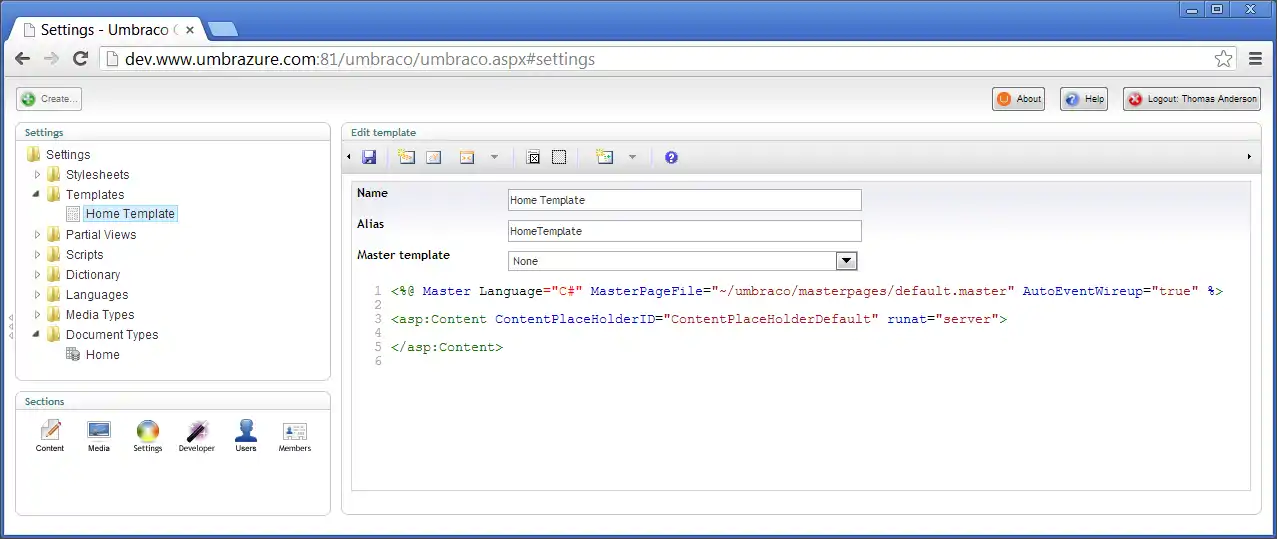Image resolution: width=1277 pixels, height=539 pixels.
Task: Select Home document type in tree
Action: [x=102, y=355]
